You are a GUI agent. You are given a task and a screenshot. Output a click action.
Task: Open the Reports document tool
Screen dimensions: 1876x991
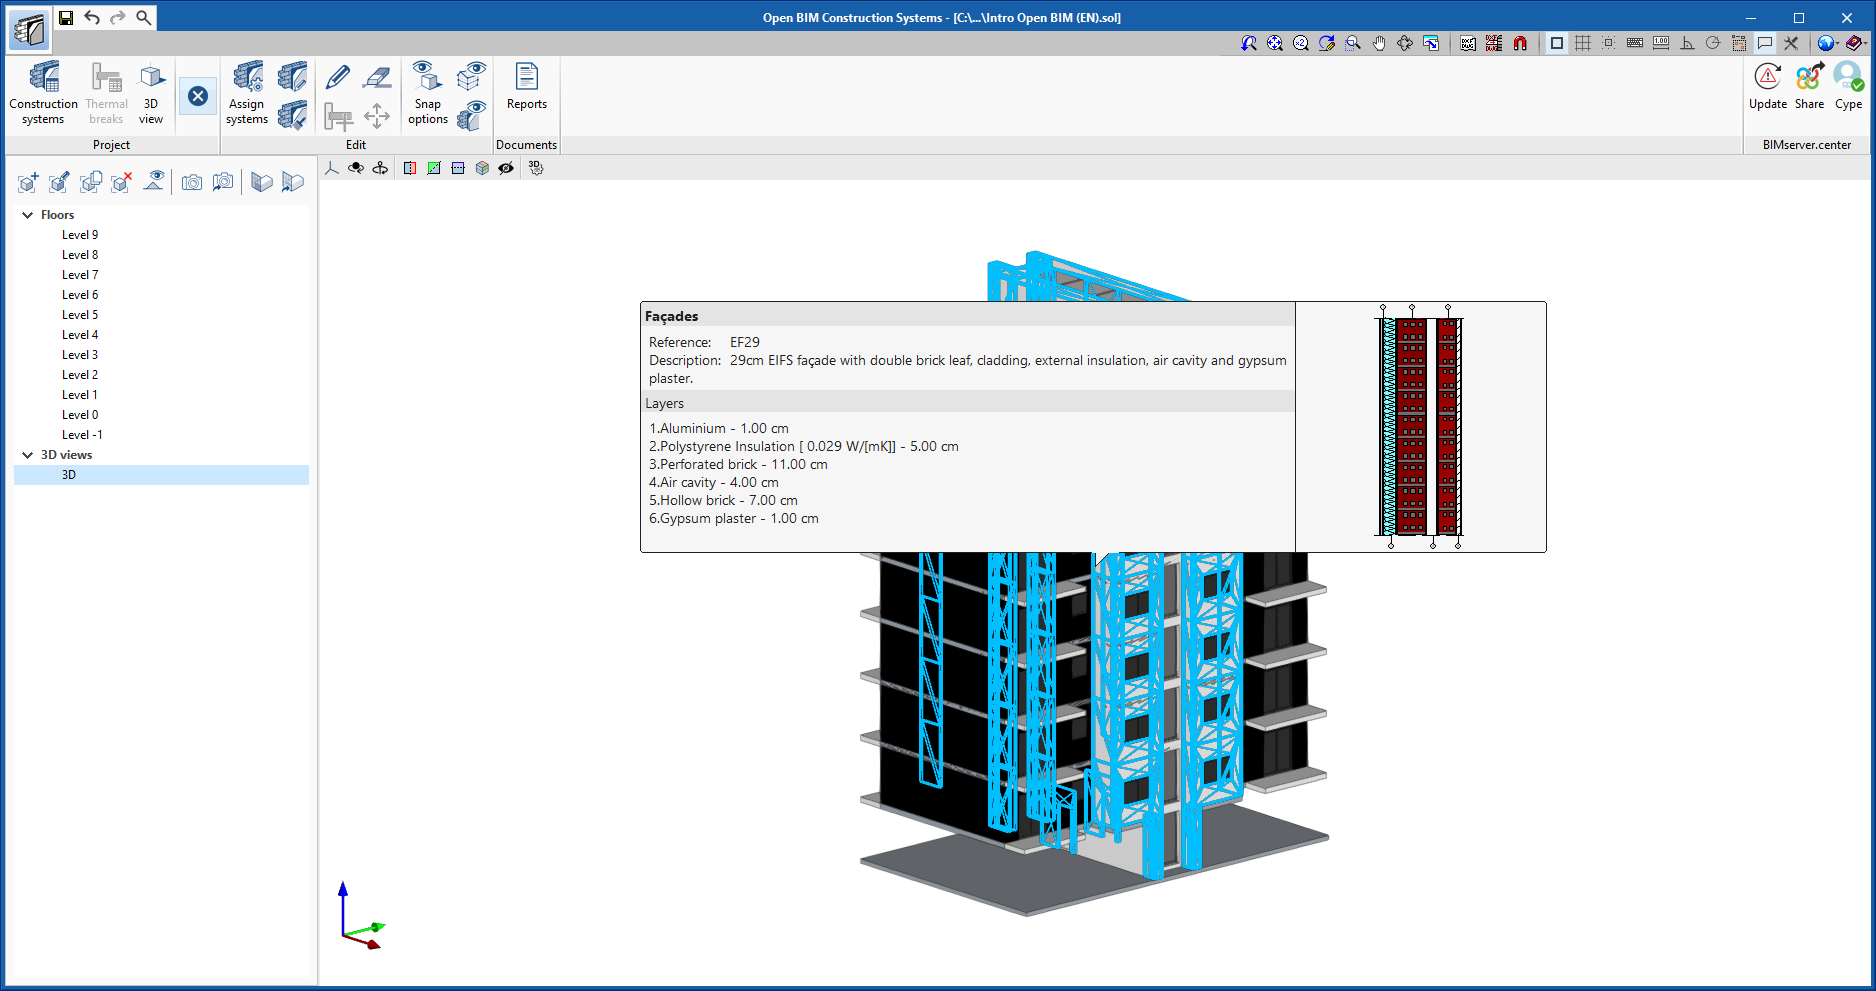click(527, 86)
